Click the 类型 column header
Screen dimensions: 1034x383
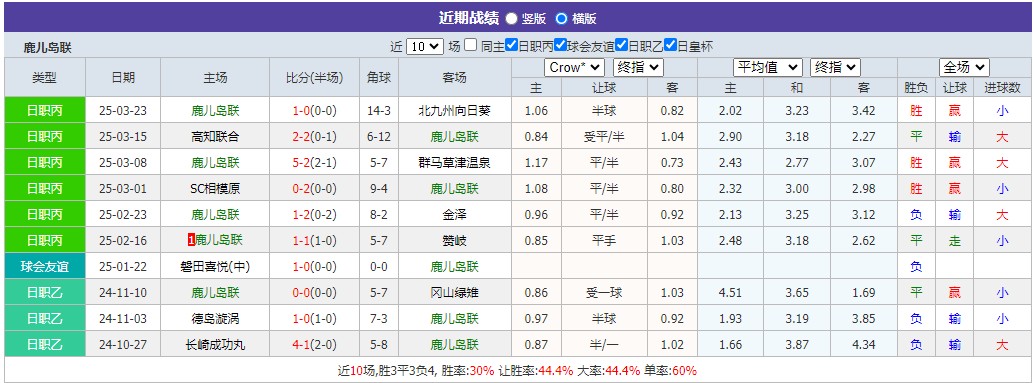[x=45, y=77]
